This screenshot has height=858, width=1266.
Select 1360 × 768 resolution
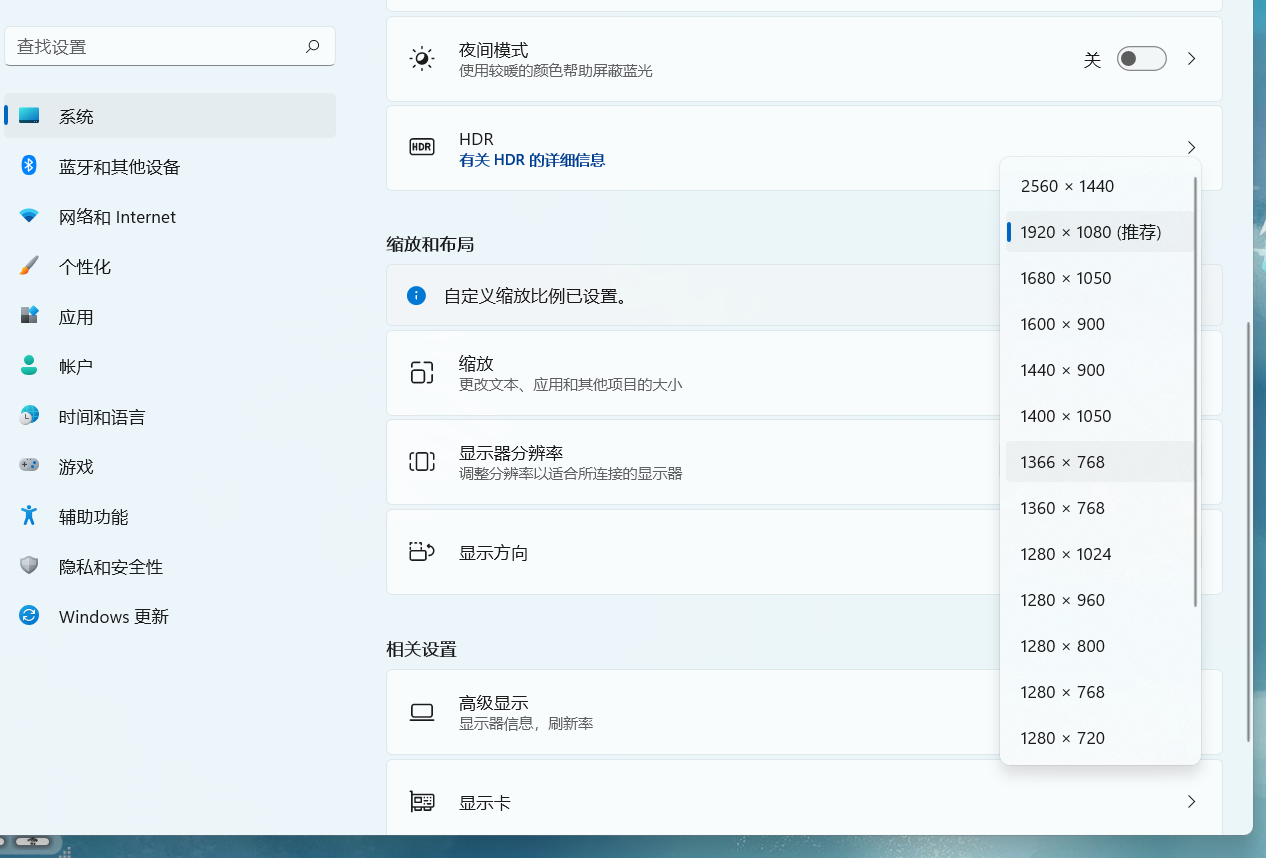click(x=1100, y=508)
